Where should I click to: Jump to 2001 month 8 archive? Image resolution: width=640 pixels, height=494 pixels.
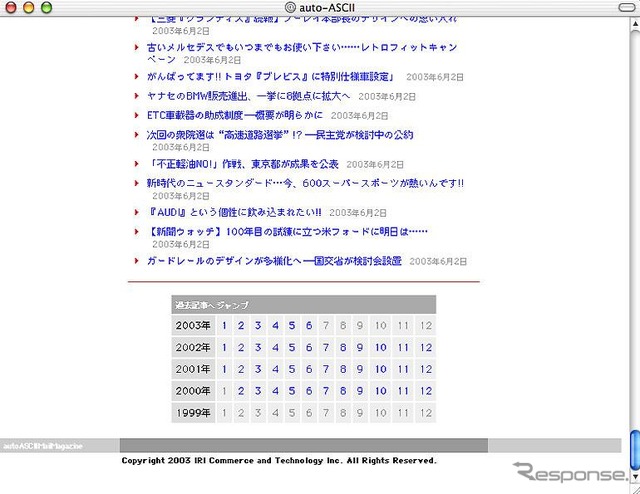point(343,369)
